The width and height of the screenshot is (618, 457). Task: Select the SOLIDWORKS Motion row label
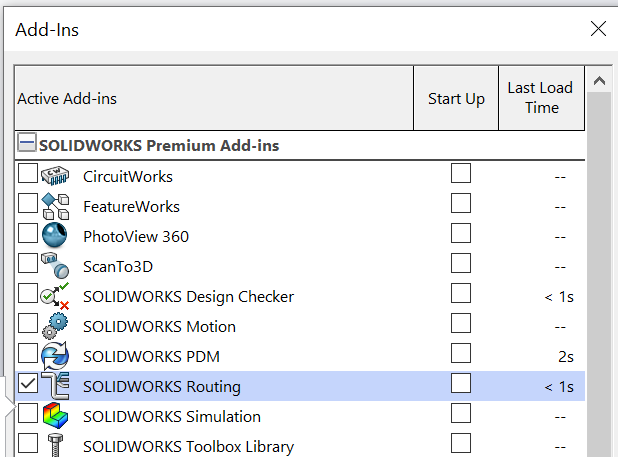159,327
